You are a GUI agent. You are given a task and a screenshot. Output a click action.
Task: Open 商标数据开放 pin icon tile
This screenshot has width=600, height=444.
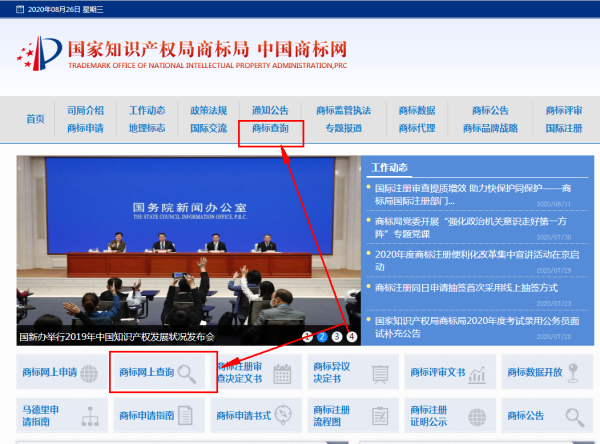(x=573, y=374)
